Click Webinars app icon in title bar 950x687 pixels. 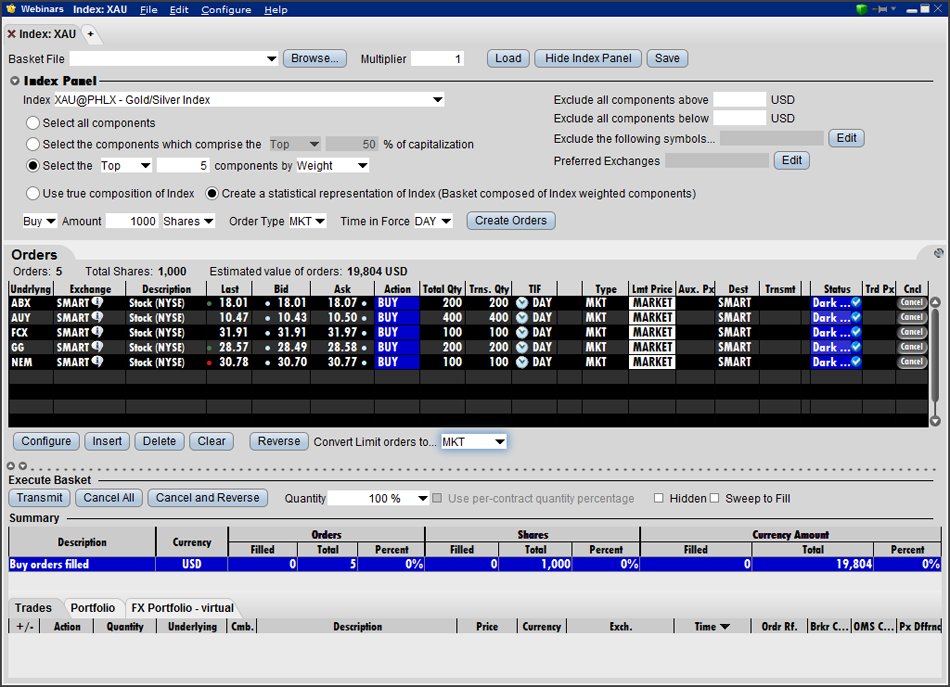11,9
